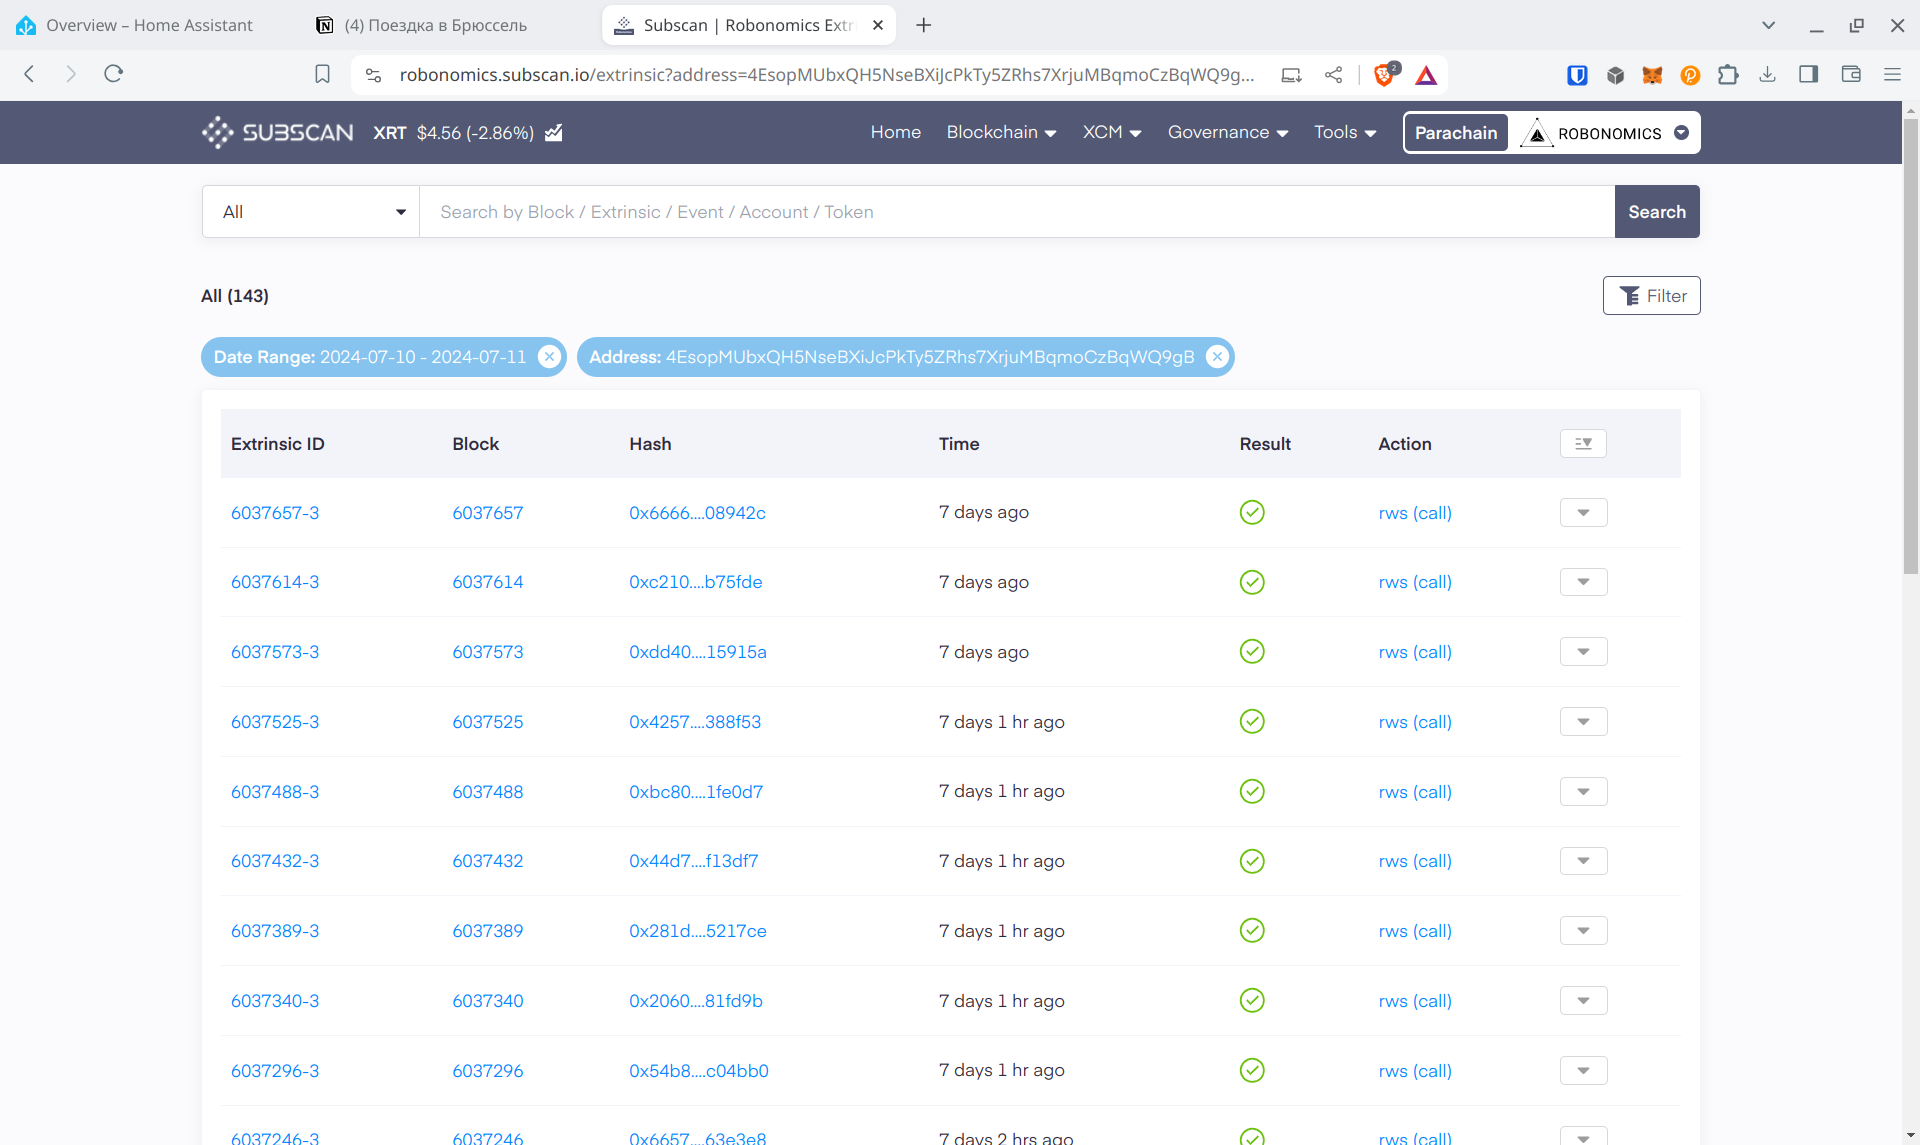Click the Brave Shields icon
The height and width of the screenshot is (1145, 1920).
tap(1384, 75)
